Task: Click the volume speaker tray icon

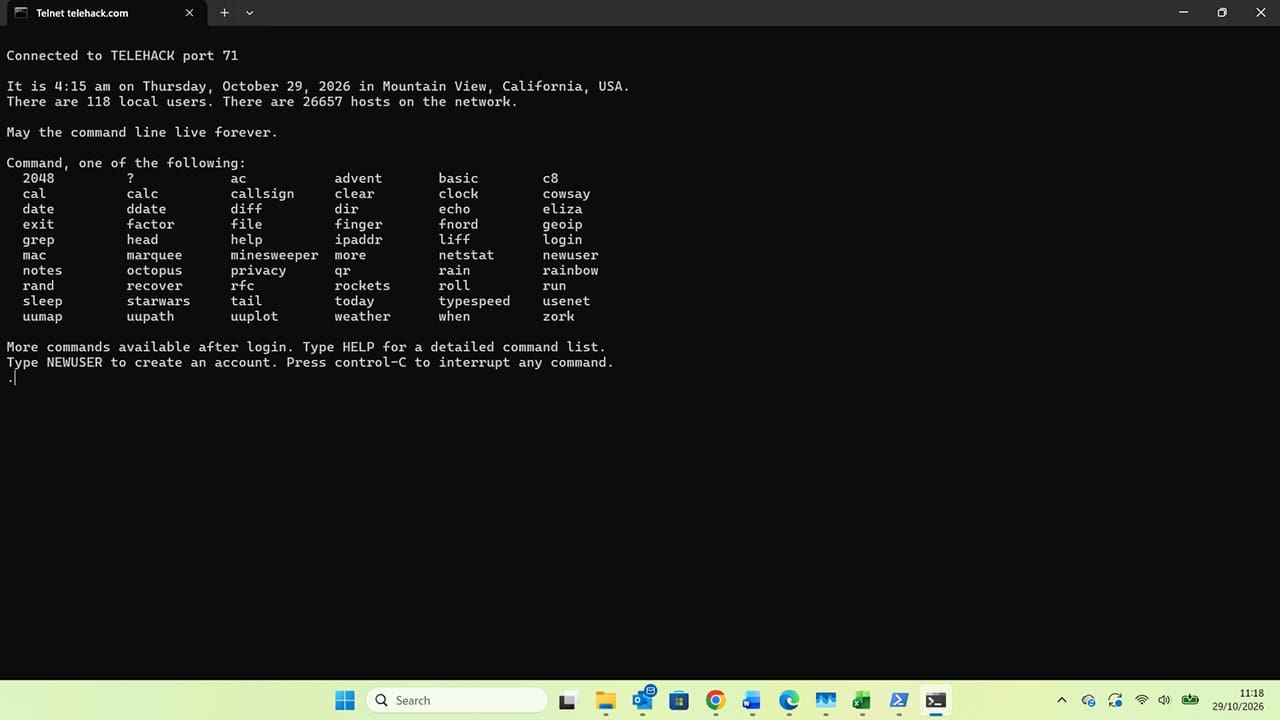Action: pyautogui.click(x=1164, y=701)
